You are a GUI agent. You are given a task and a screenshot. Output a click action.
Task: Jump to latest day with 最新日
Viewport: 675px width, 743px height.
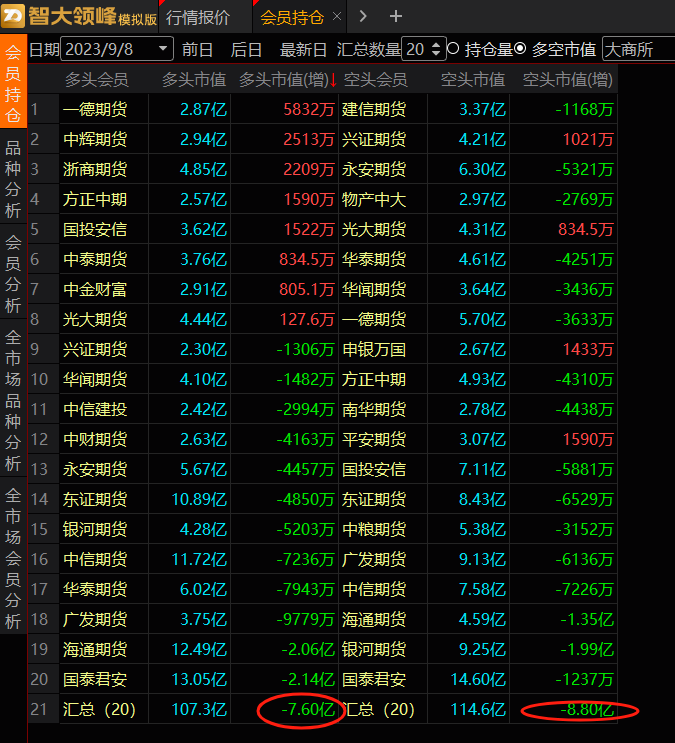pyautogui.click(x=303, y=49)
